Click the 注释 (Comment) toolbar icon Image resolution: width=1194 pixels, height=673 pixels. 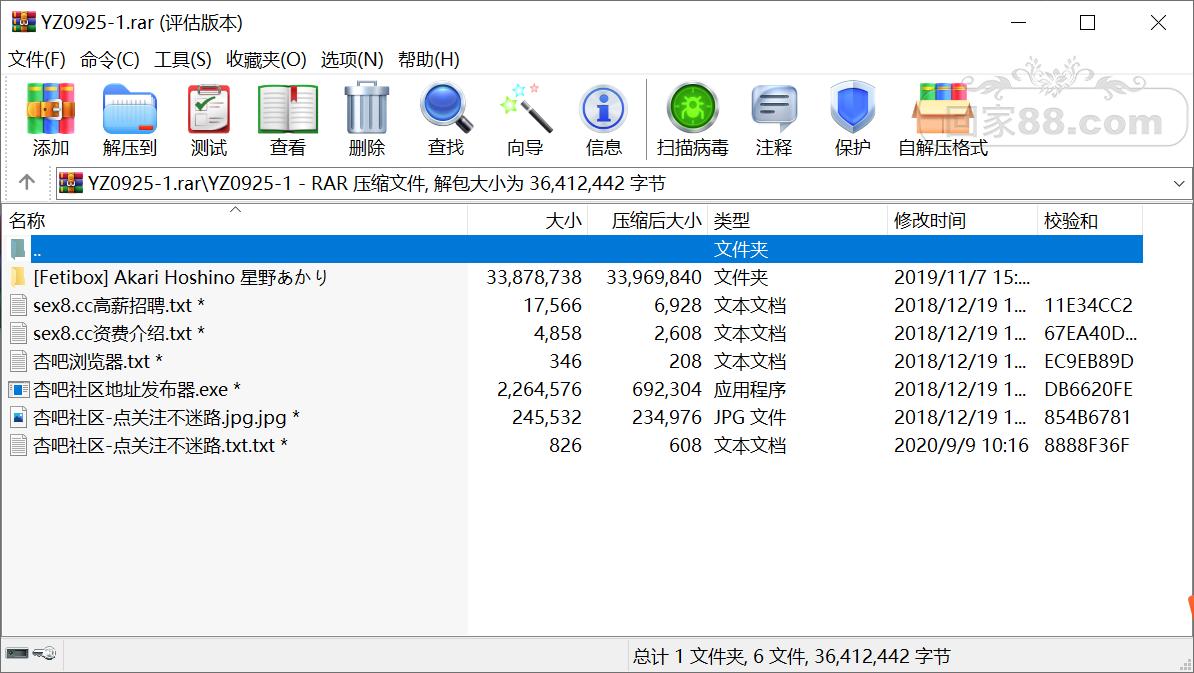coord(774,109)
